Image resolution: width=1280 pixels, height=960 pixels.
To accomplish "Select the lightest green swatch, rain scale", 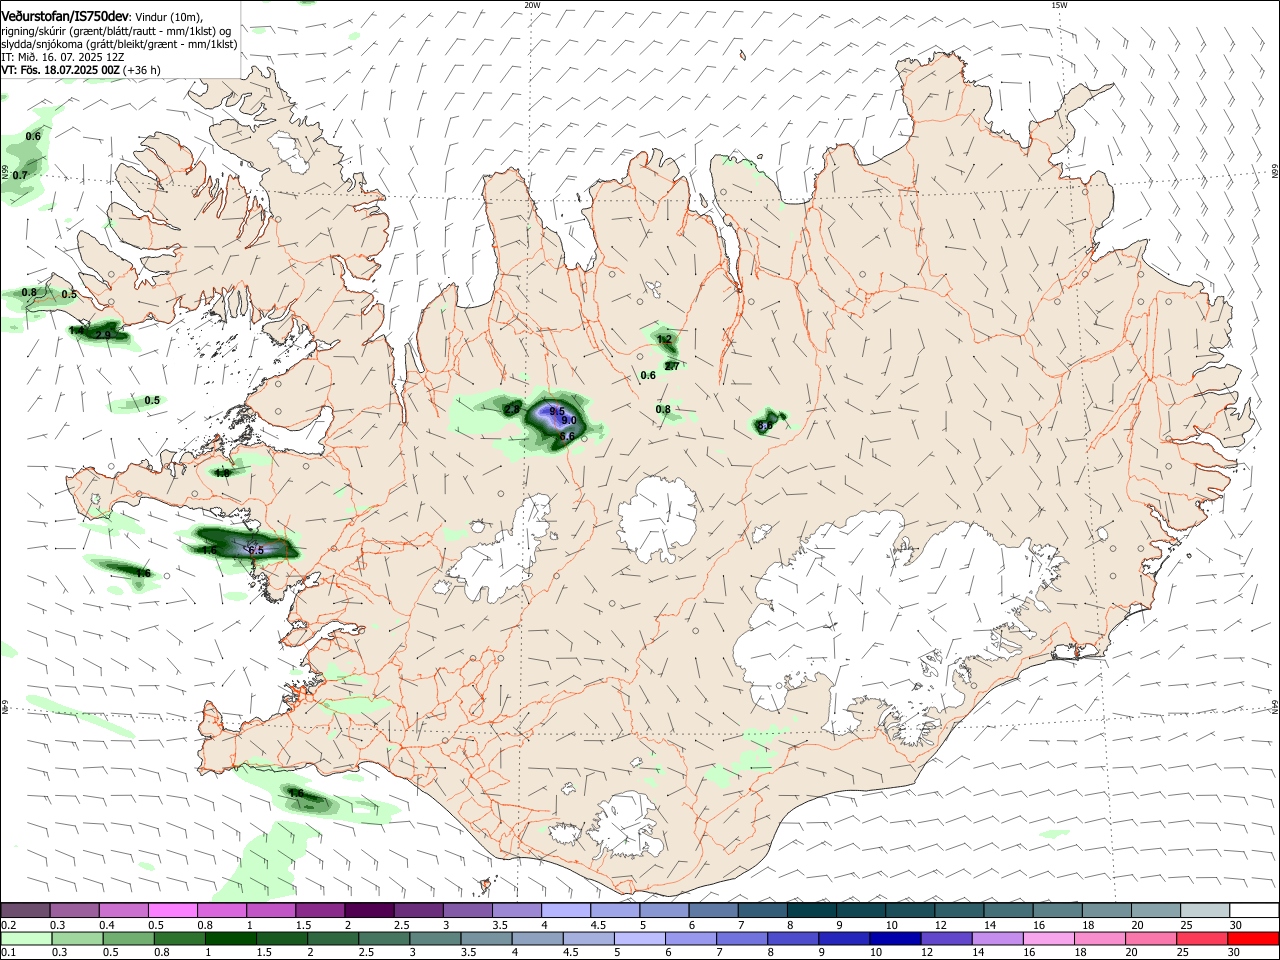I will (26, 939).
